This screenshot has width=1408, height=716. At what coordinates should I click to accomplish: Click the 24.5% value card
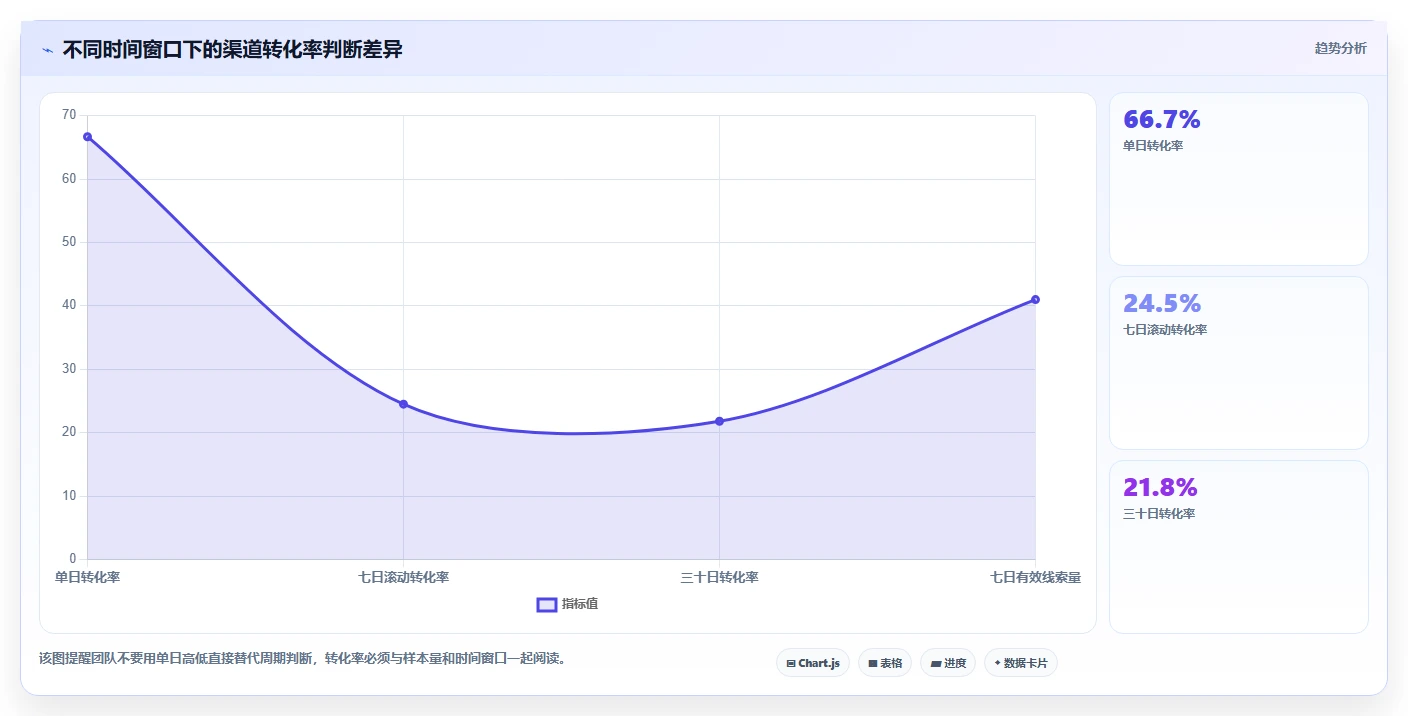[x=1238, y=363]
